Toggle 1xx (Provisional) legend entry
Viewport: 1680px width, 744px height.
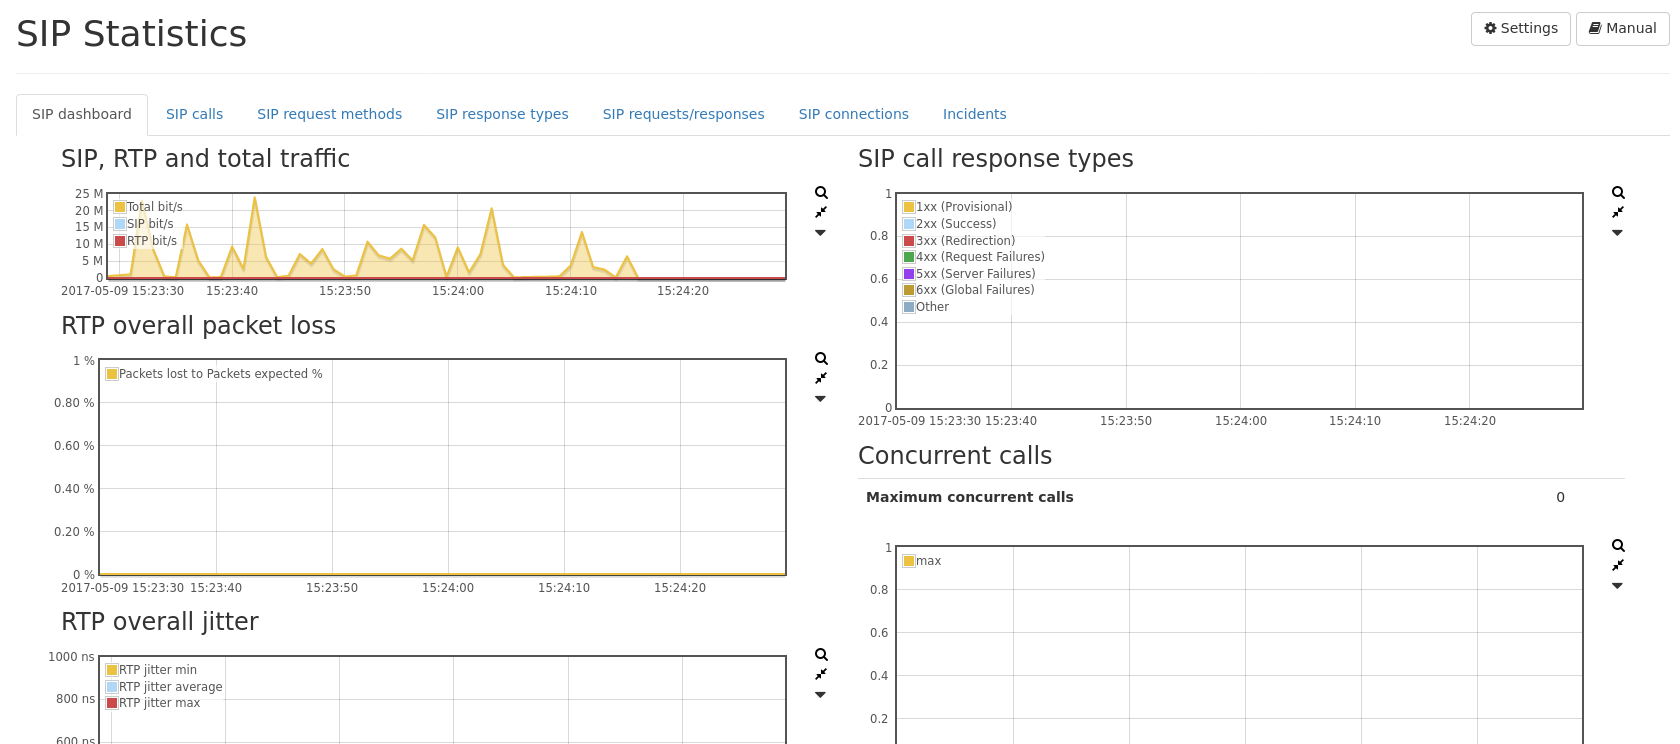tap(957, 207)
